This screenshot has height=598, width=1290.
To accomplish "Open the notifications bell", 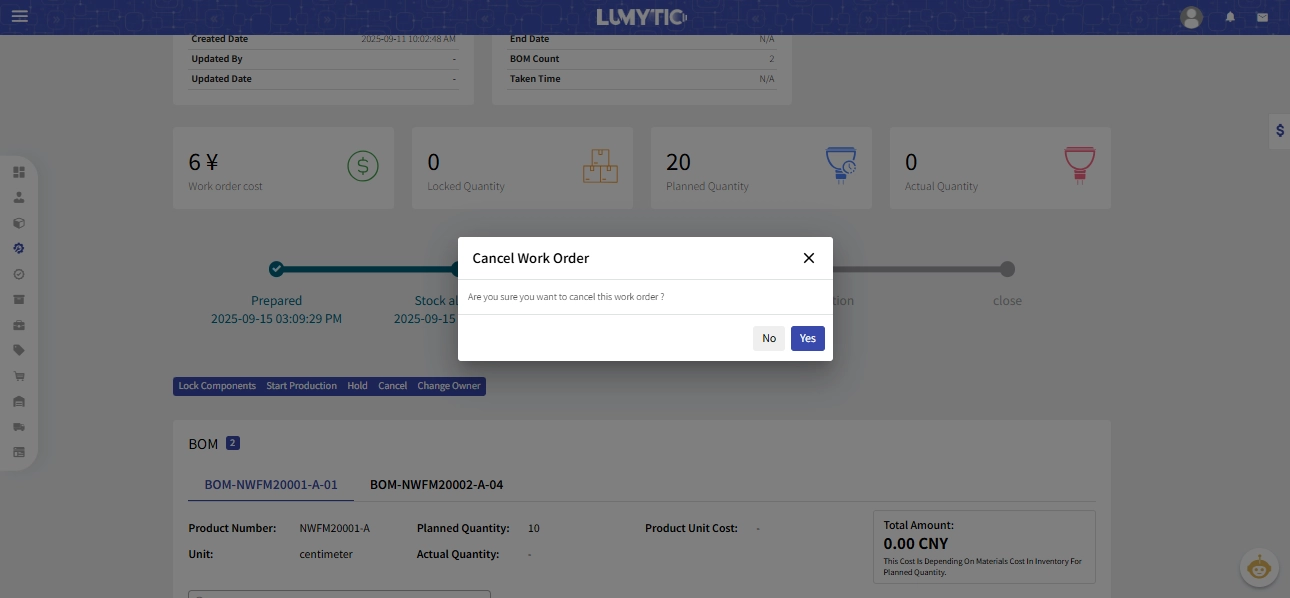I will tap(1229, 17).
